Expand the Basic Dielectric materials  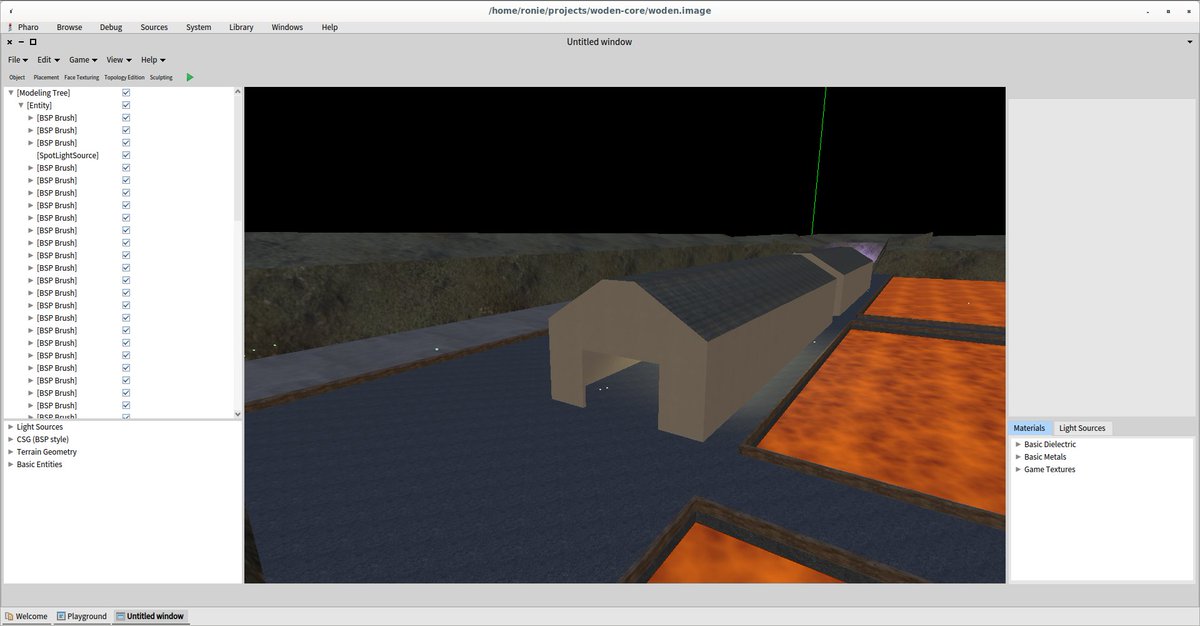pos(1018,444)
